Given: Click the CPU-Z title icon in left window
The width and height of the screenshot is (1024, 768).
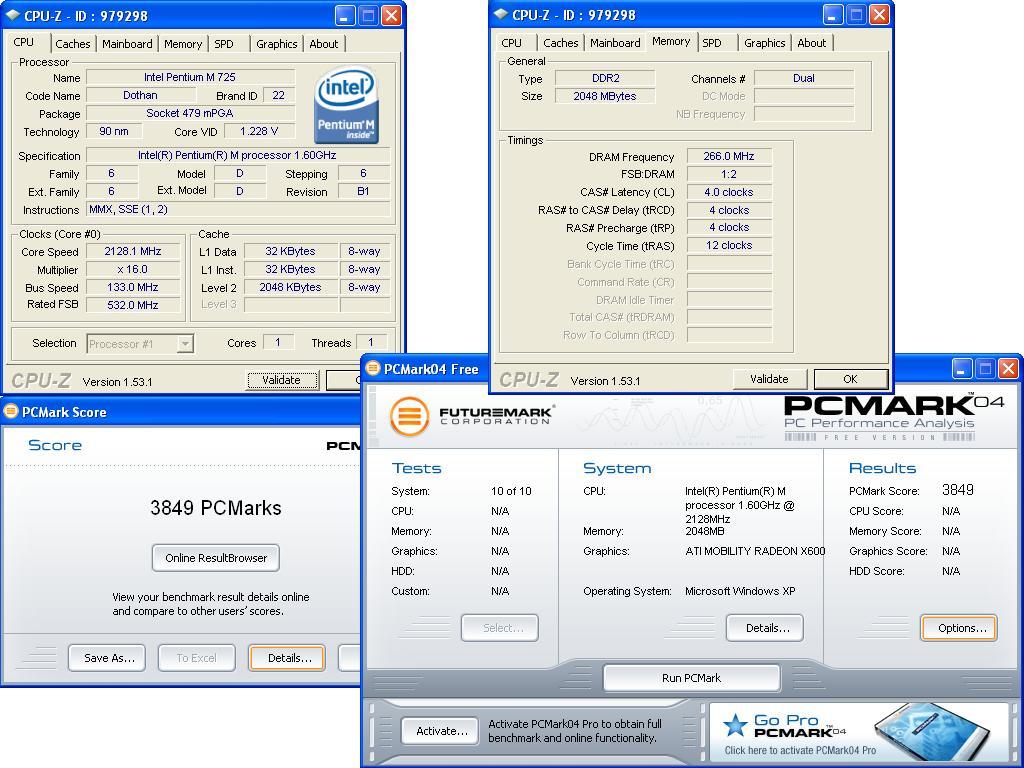Looking at the screenshot, I should click(12, 15).
